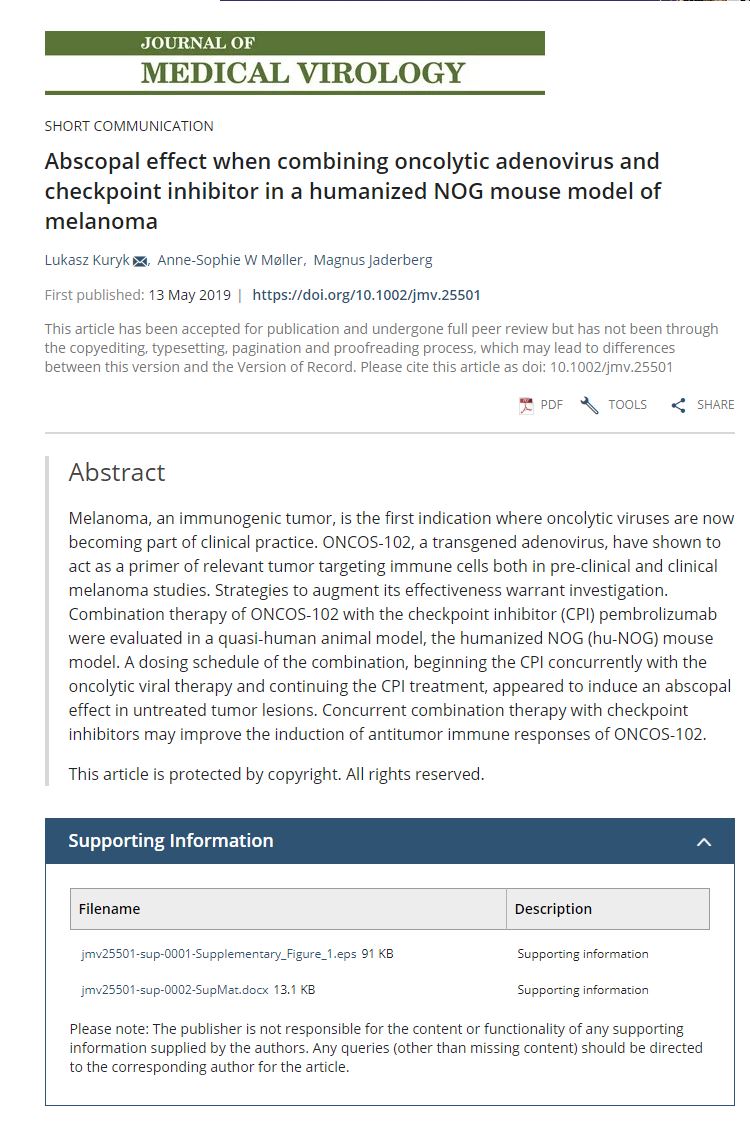
Task: Collapse Supporting Information using the chevron
Action: point(704,842)
